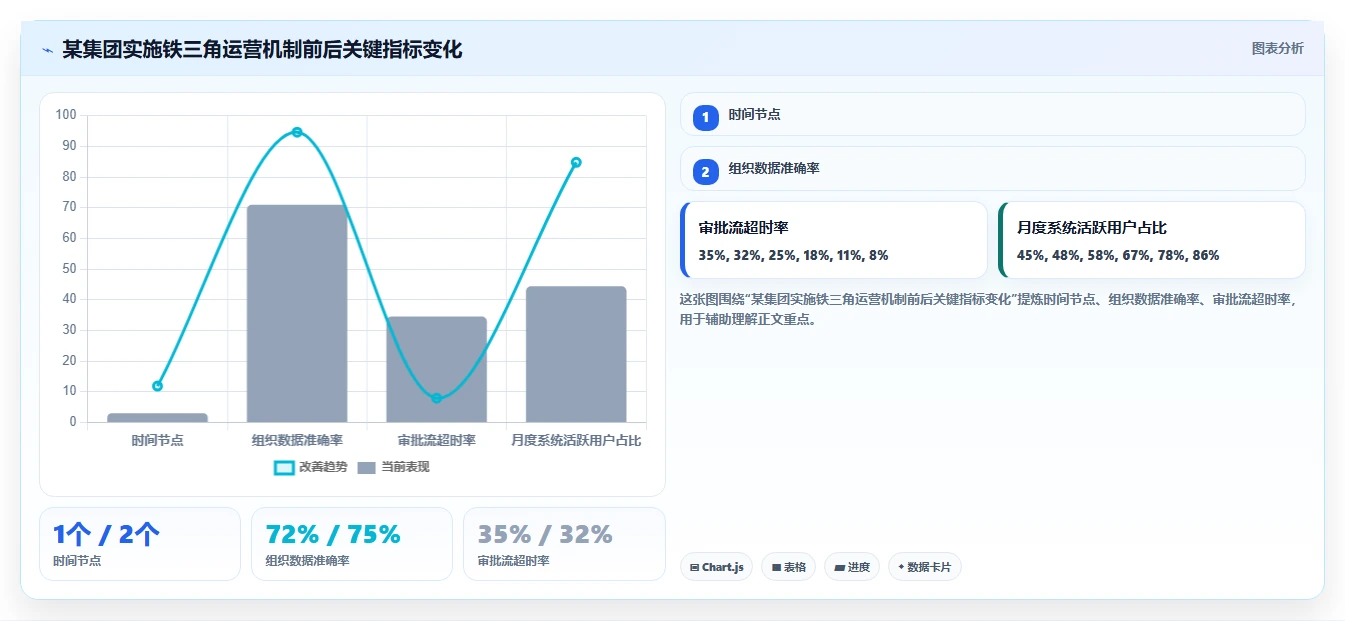This screenshot has height=621, width=1345.
Task: Open the 审批流超时率 data card
Action: 834,240
